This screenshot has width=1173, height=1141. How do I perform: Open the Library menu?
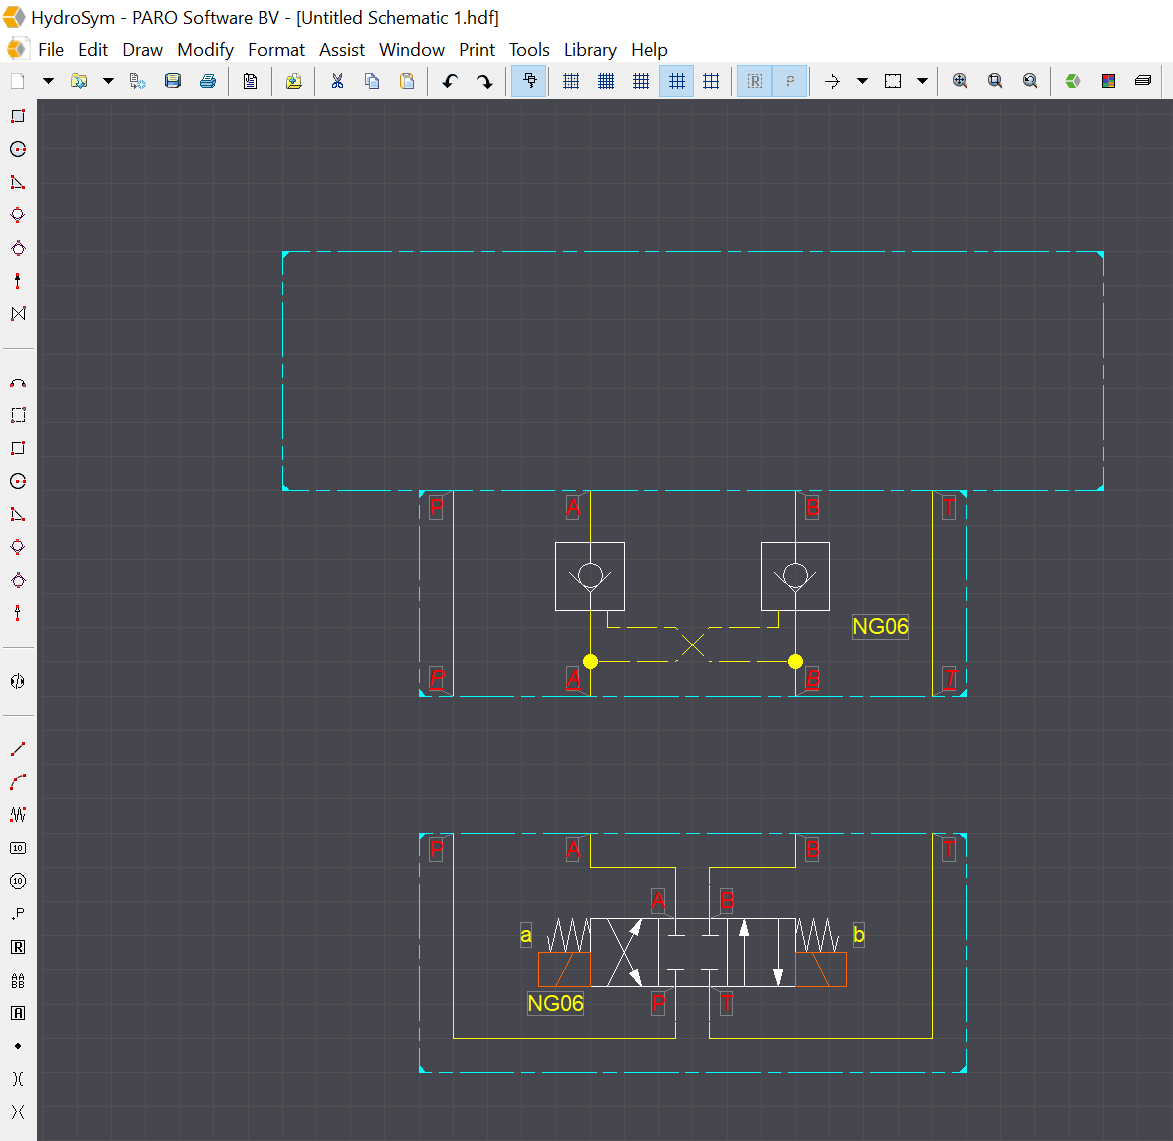[x=589, y=50]
